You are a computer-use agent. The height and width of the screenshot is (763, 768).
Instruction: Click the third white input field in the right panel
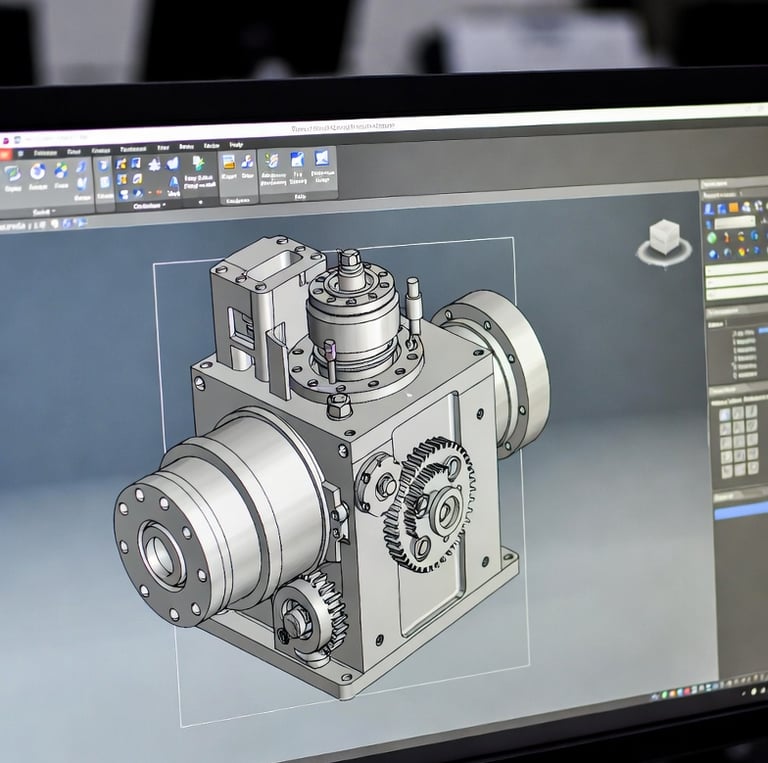point(737,293)
